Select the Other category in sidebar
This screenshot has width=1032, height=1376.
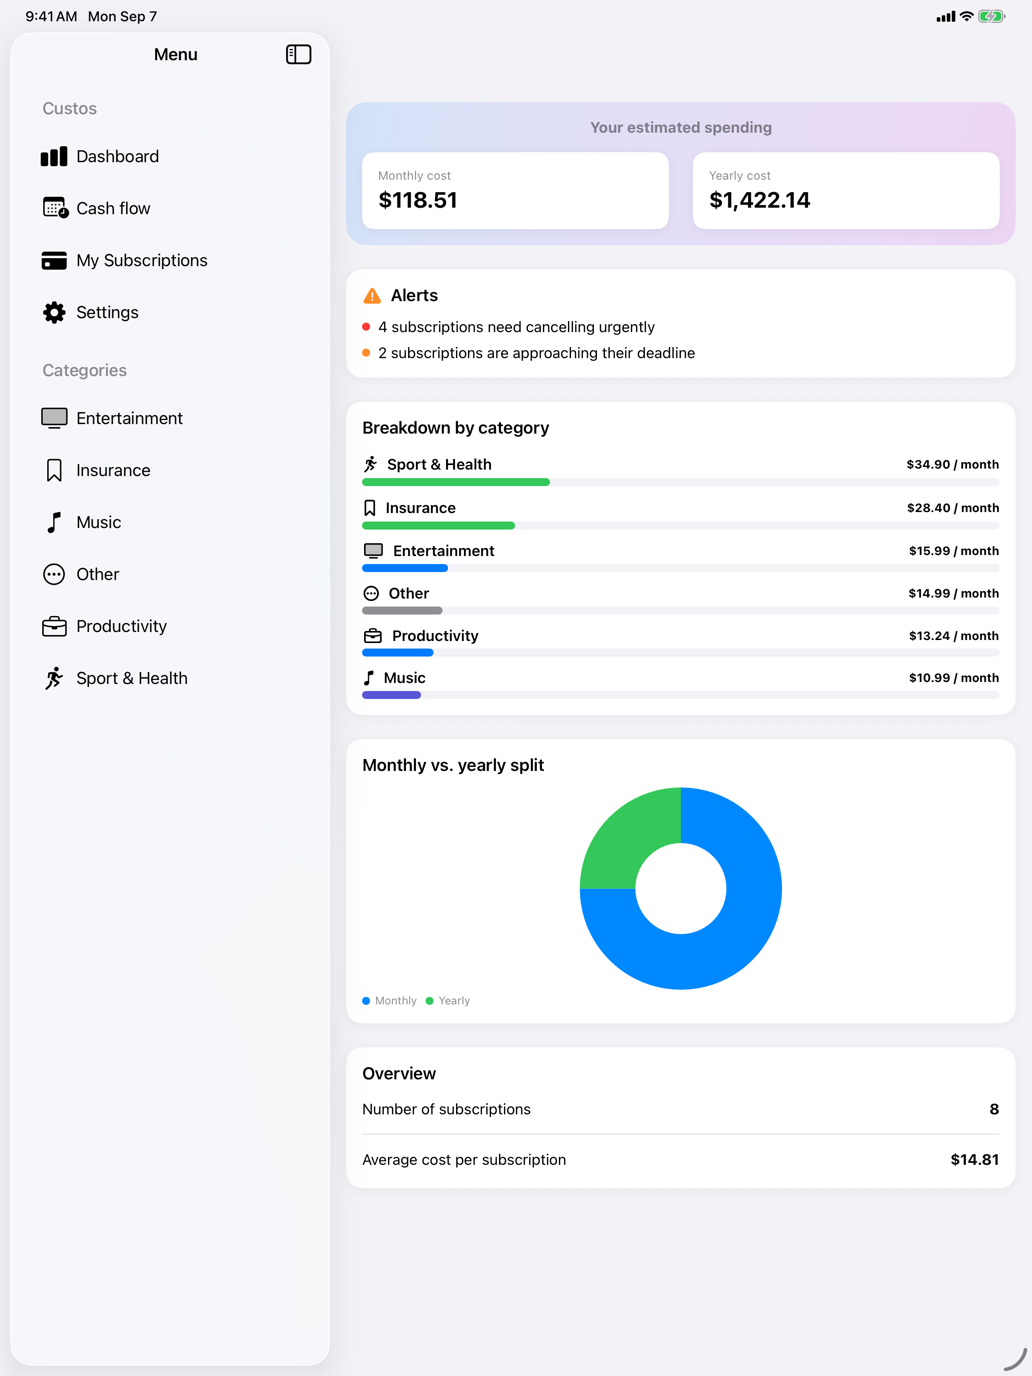[x=170, y=574]
